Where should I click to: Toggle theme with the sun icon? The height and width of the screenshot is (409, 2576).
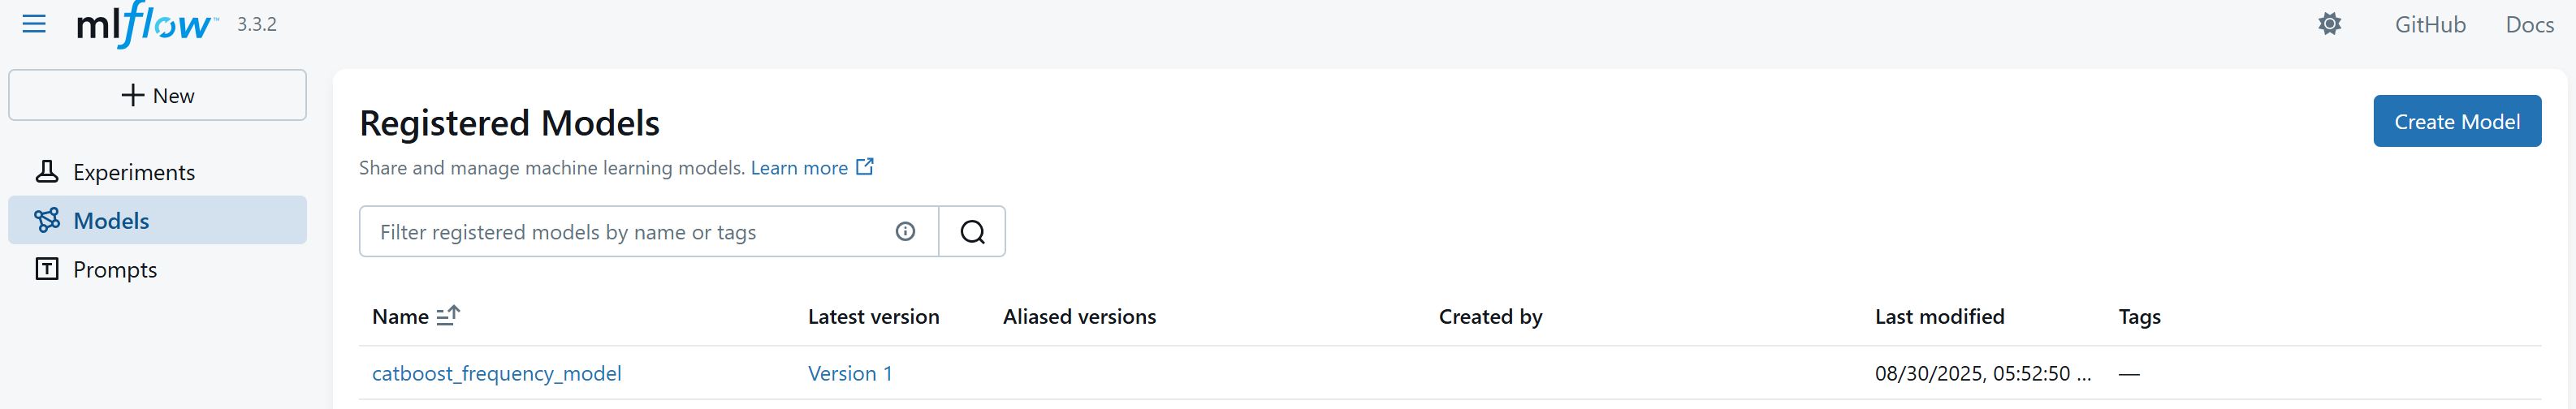(2329, 24)
